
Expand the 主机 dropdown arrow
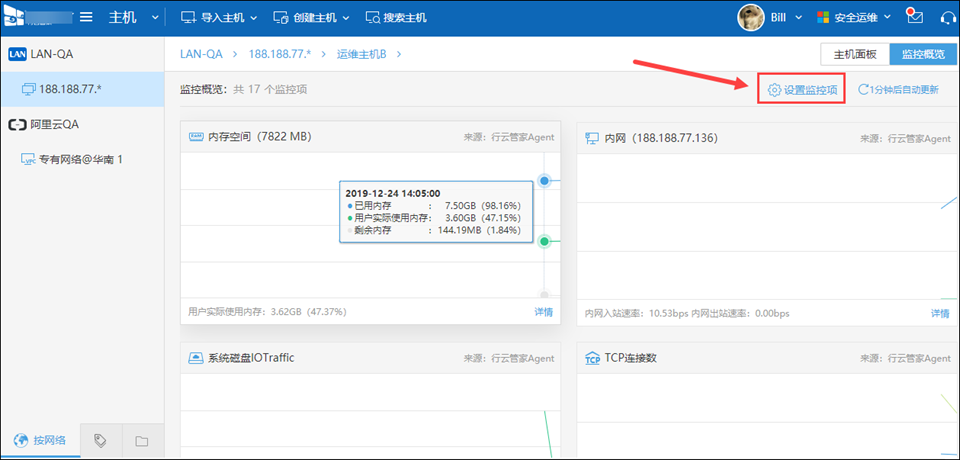[154, 18]
